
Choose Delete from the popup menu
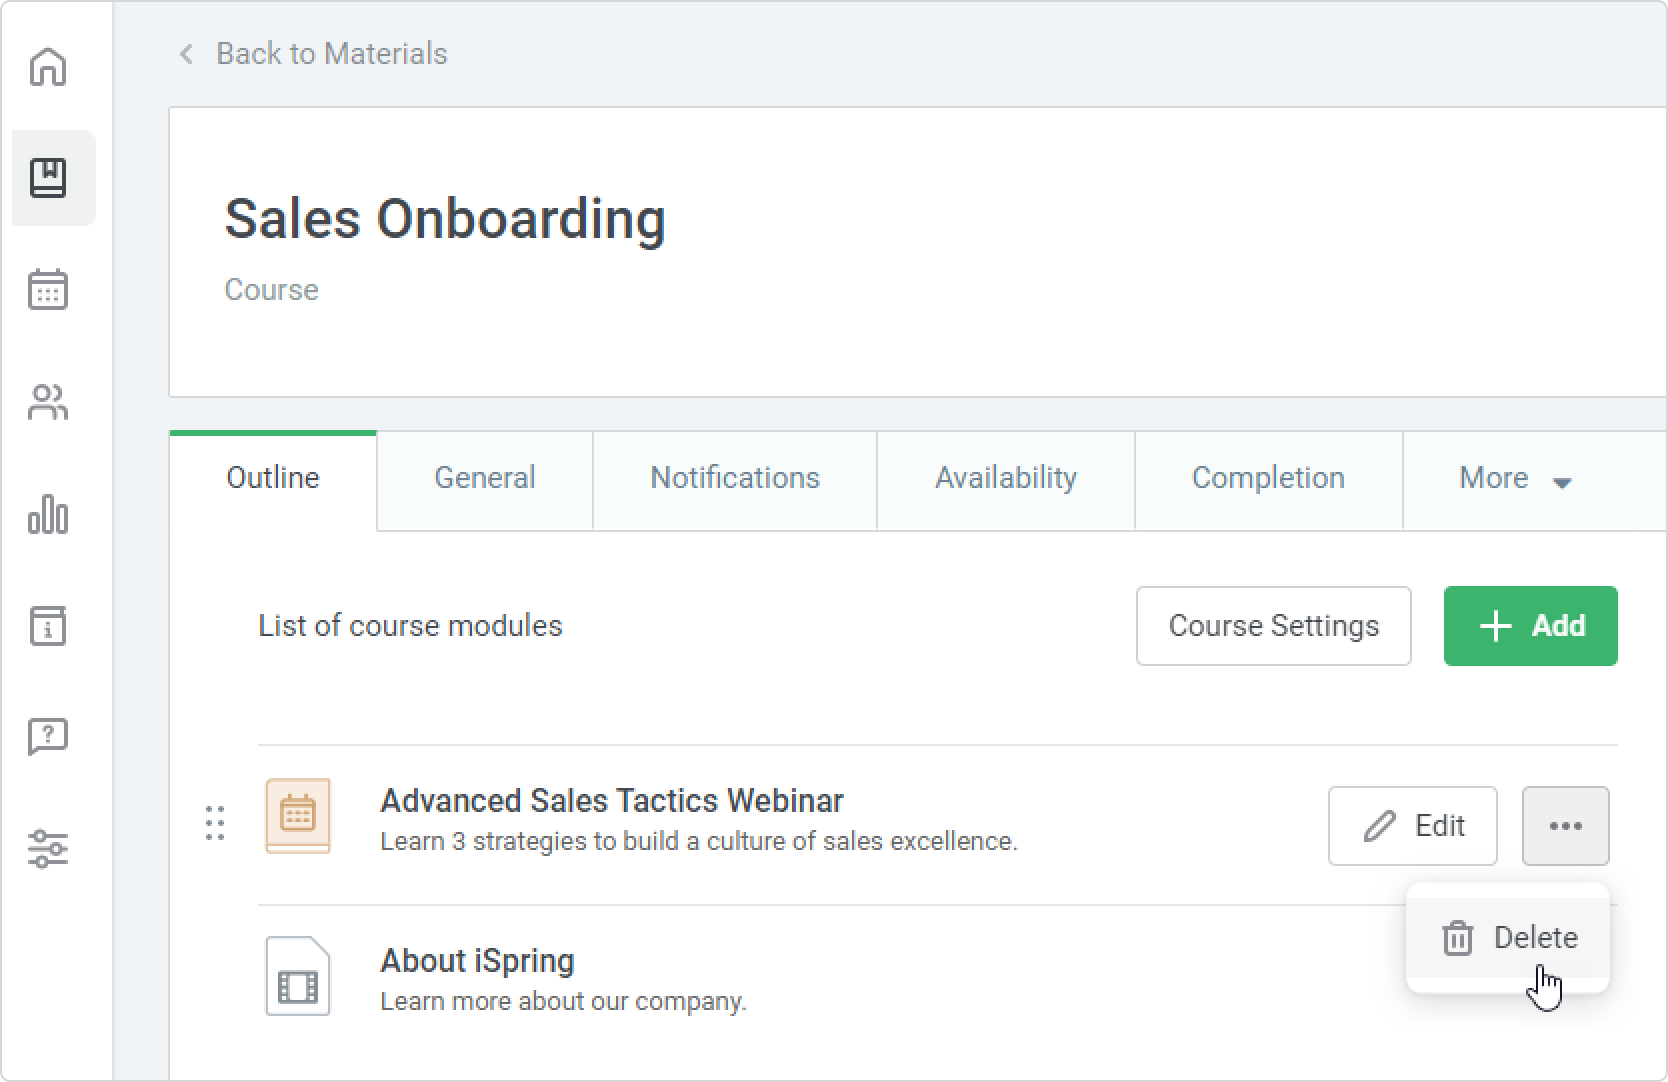[1510, 938]
